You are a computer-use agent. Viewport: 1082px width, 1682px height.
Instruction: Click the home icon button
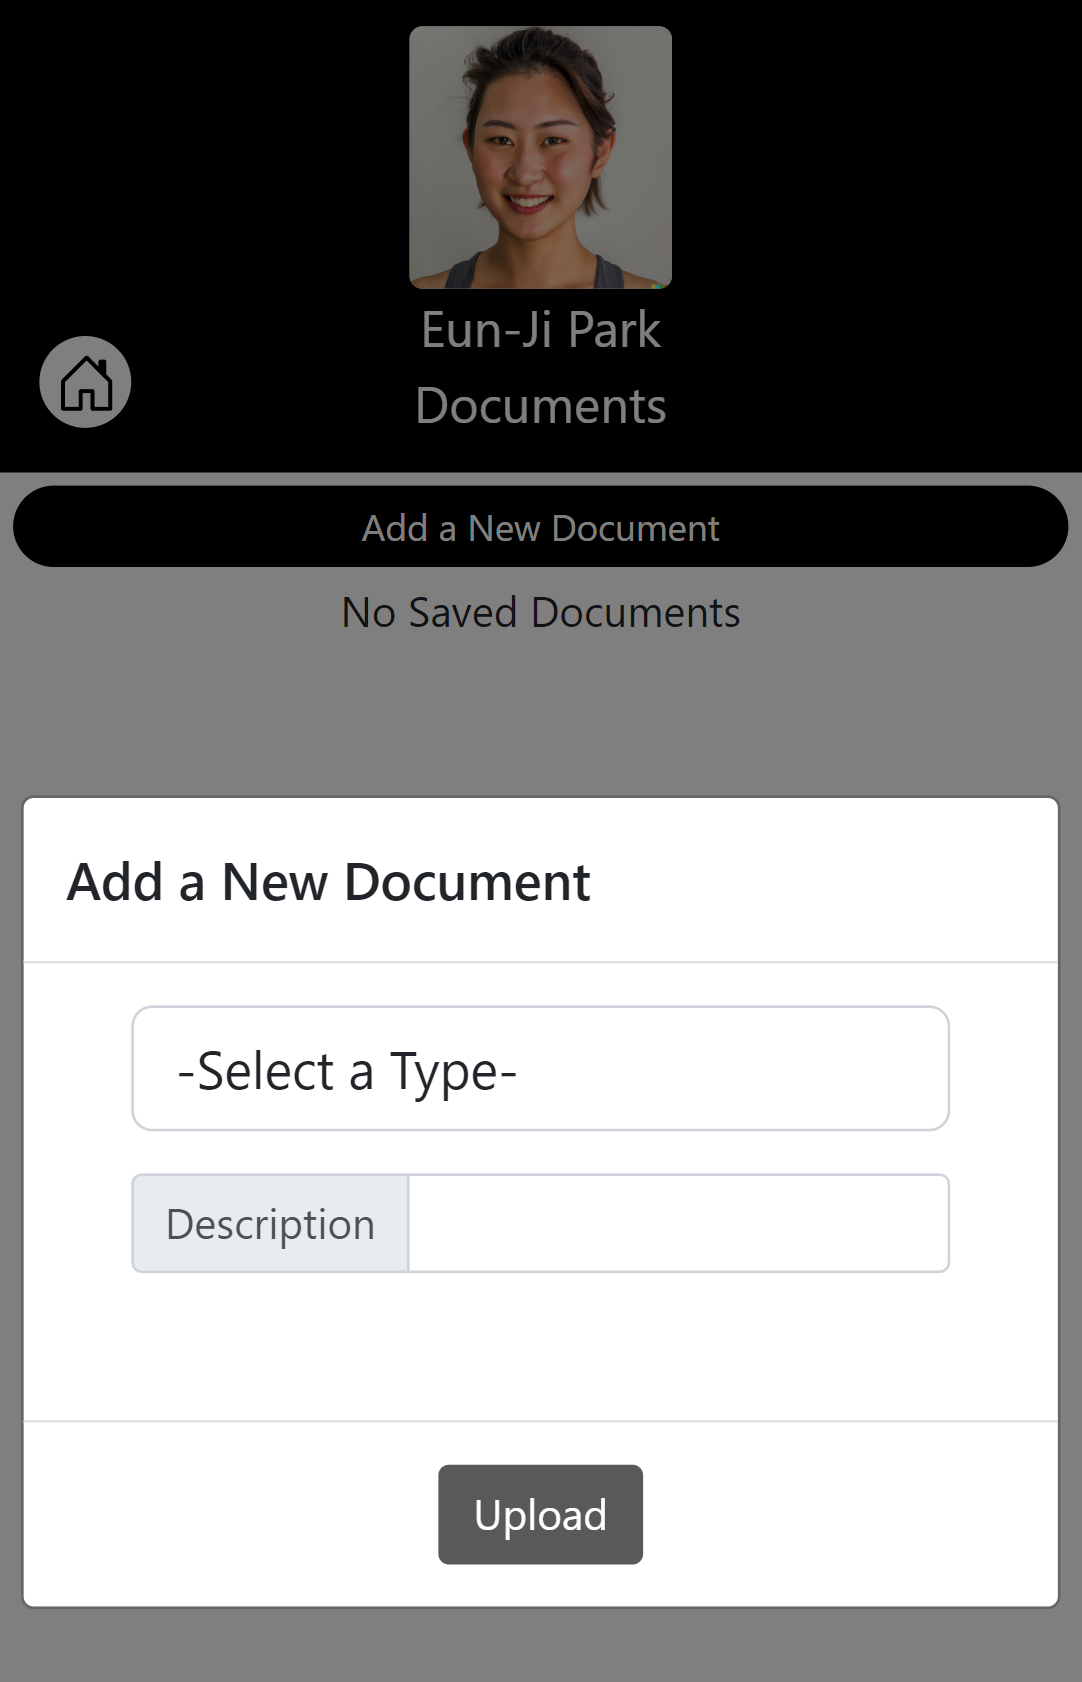pos(85,382)
